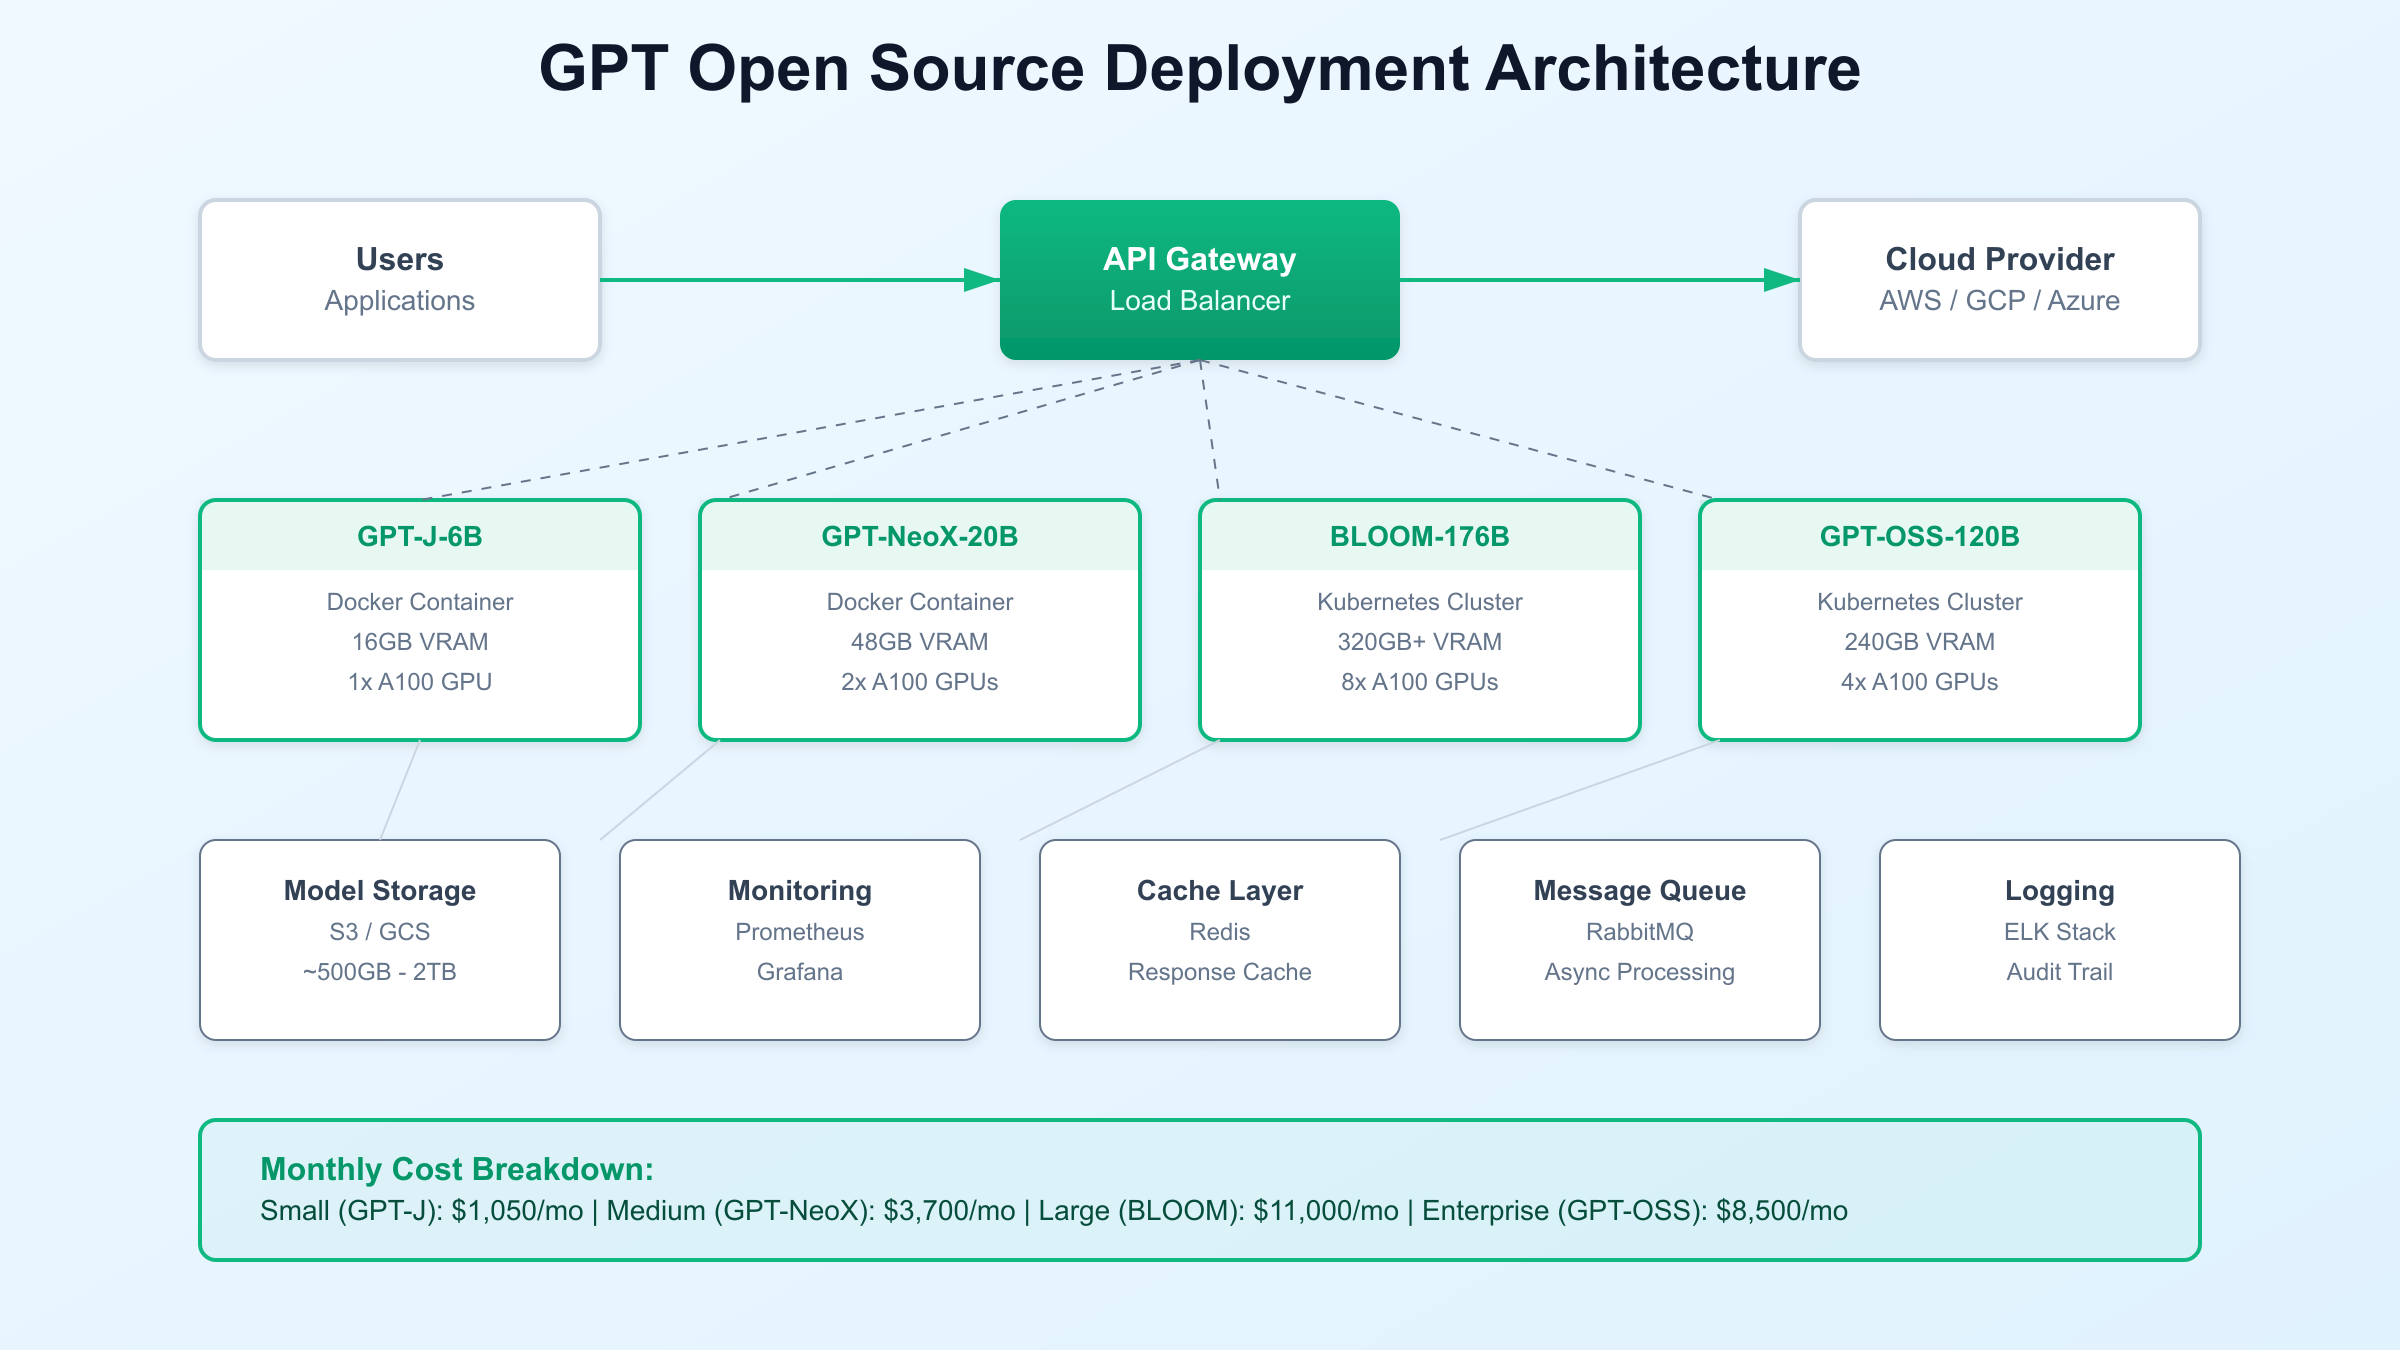
Task: Select the Logging box title
Action: pyautogui.click(x=2060, y=890)
